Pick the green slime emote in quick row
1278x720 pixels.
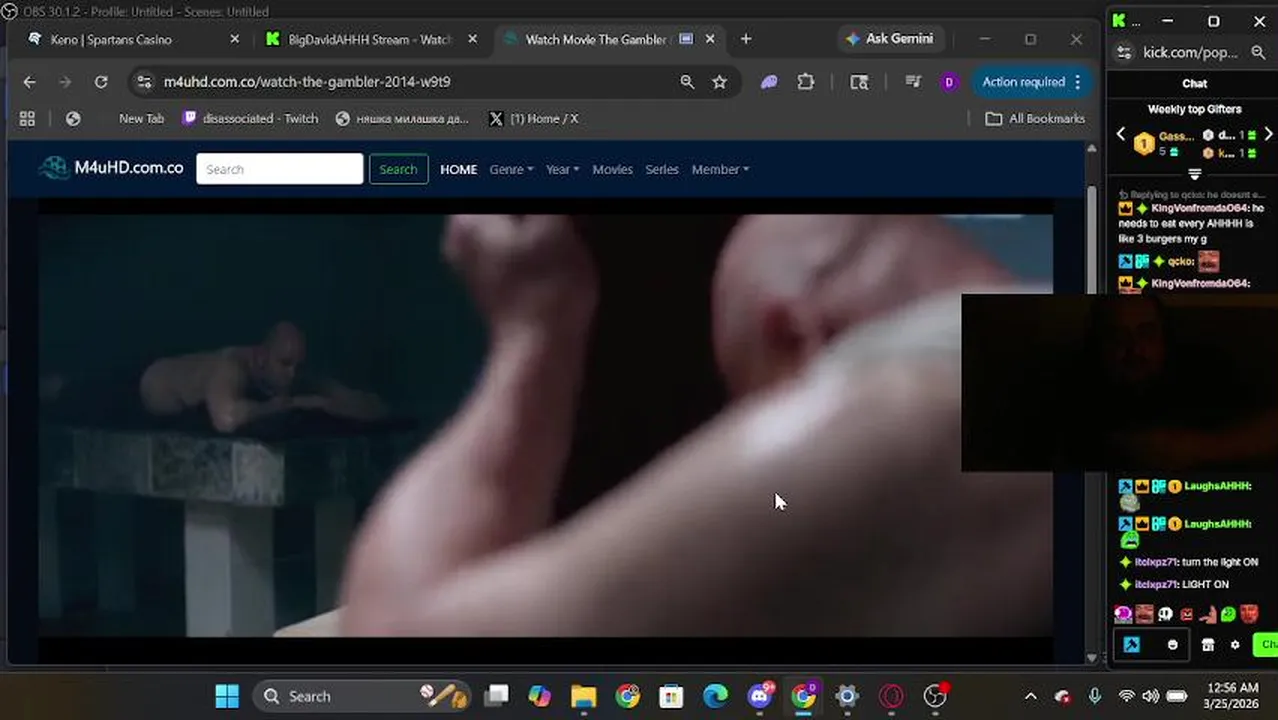tap(1229, 614)
